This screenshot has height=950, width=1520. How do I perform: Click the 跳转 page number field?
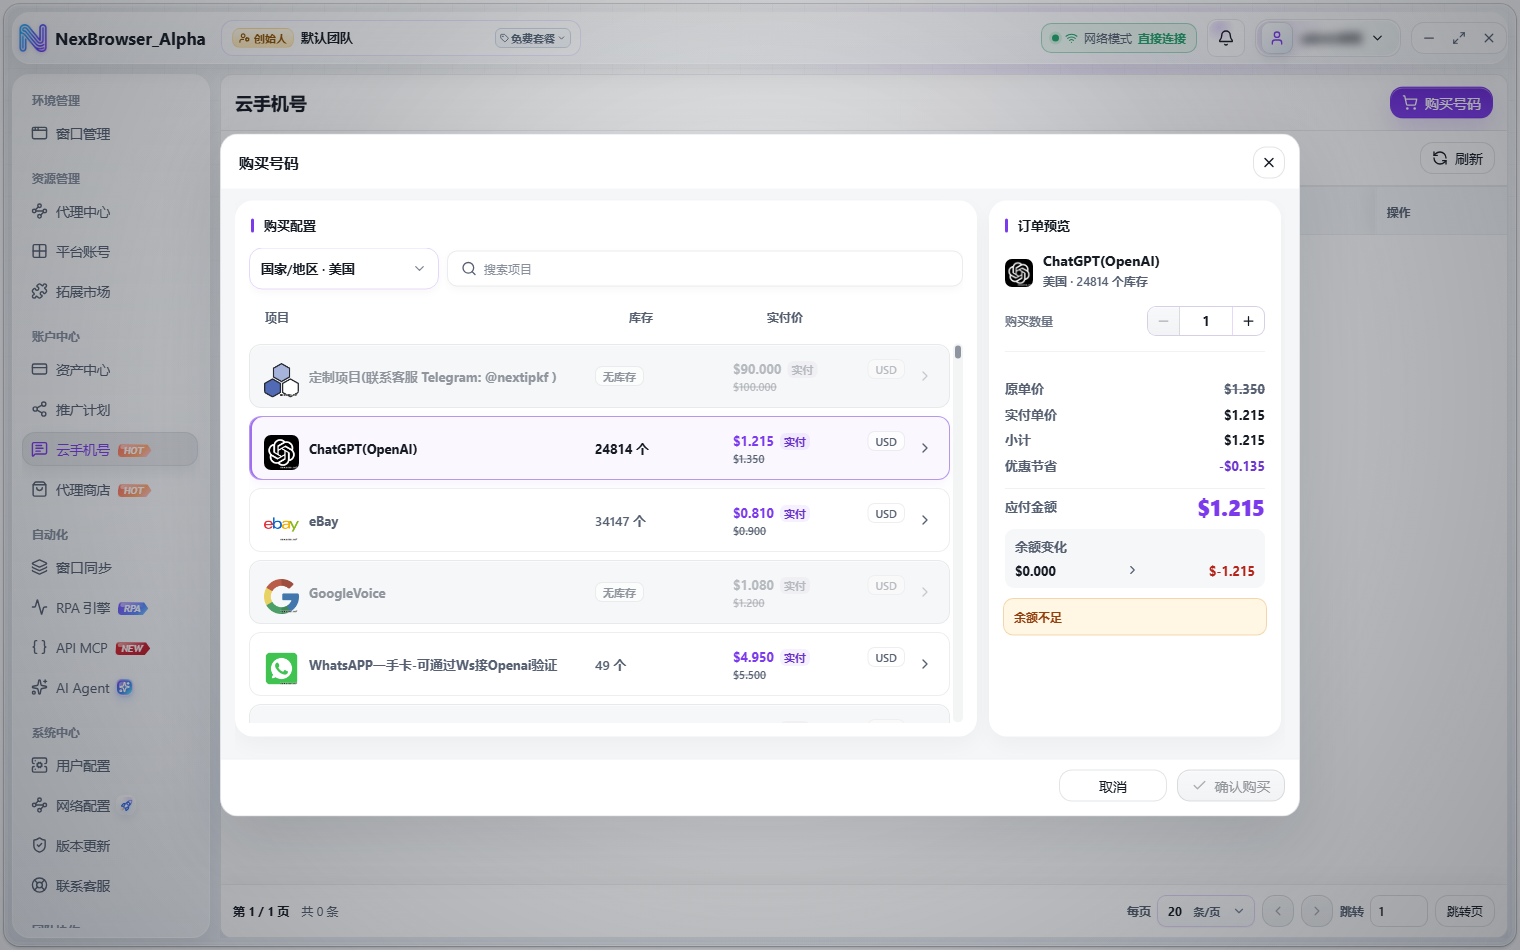[x=1398, y=911]
